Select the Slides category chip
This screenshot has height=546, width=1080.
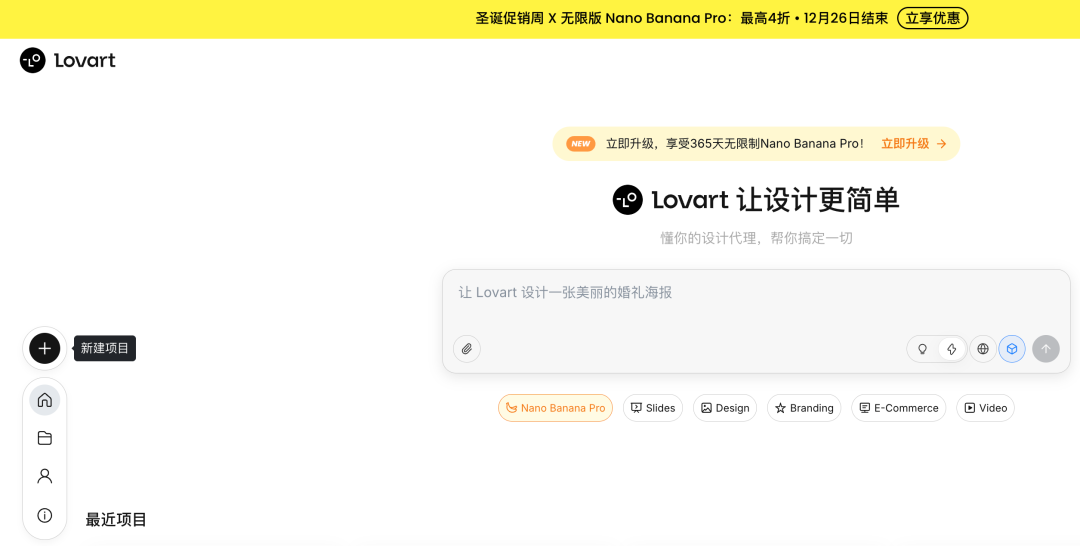coord(653,408)
